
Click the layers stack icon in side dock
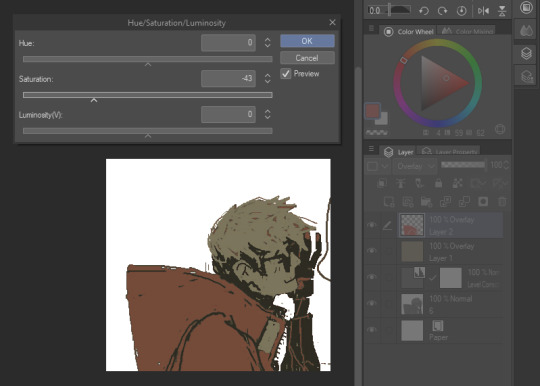(x=526, y=53)
